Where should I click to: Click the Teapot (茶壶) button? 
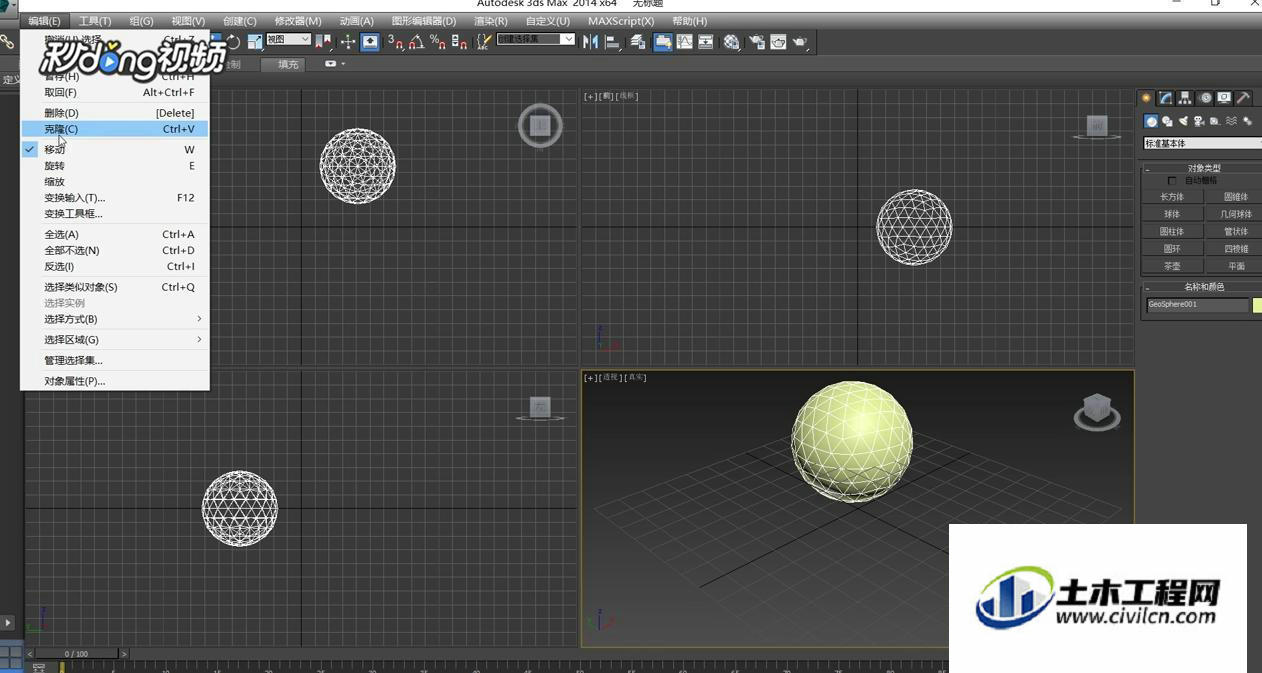(x=1172, y=266)
